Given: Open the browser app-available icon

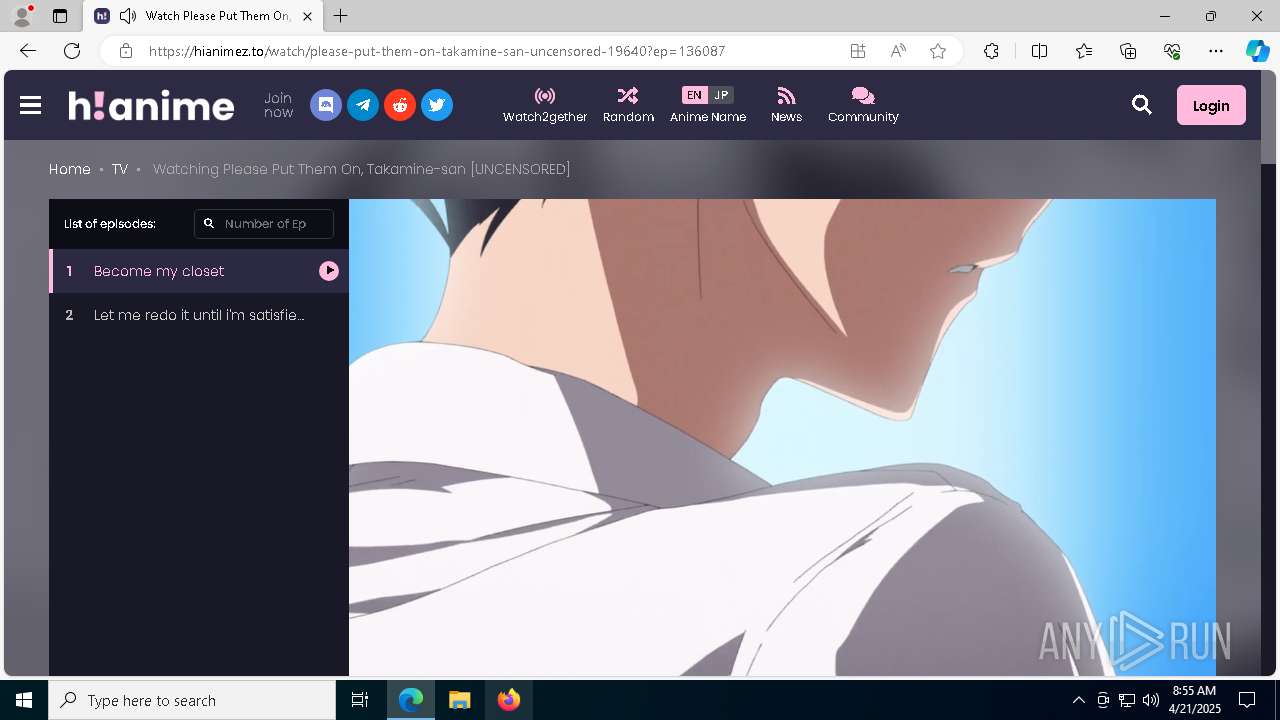Looking at the screenshot, I should tap(858, 51).
